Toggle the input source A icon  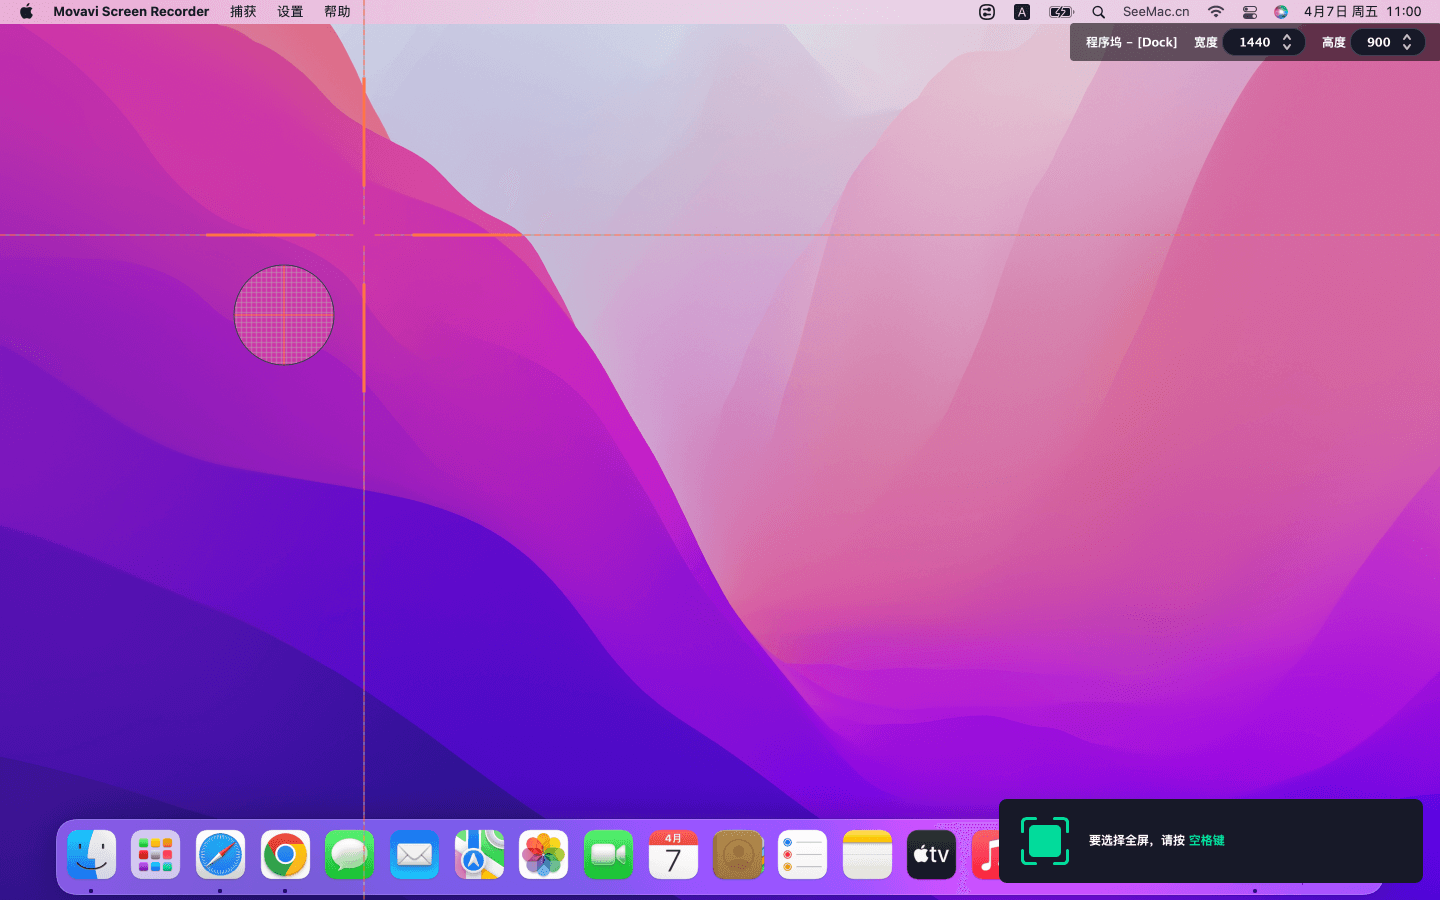[x=1022, y=12]
